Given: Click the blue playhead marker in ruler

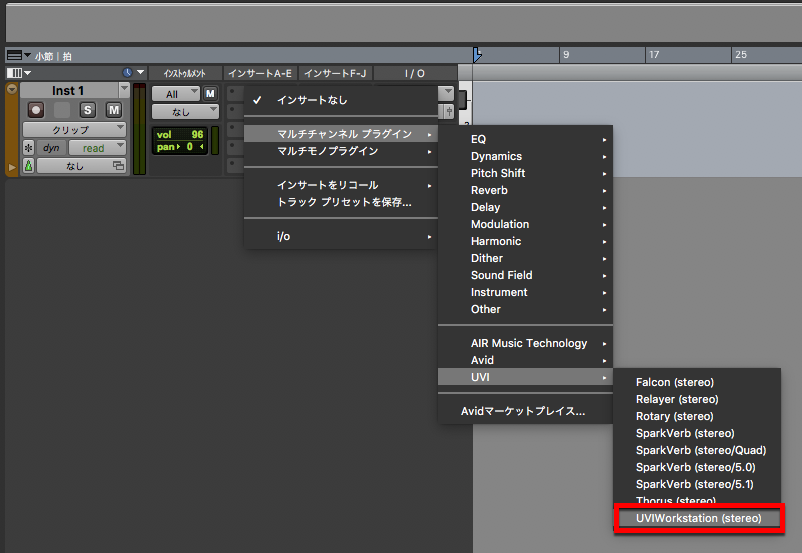Looking at the screenshot, I should click(x=477, y=55).
